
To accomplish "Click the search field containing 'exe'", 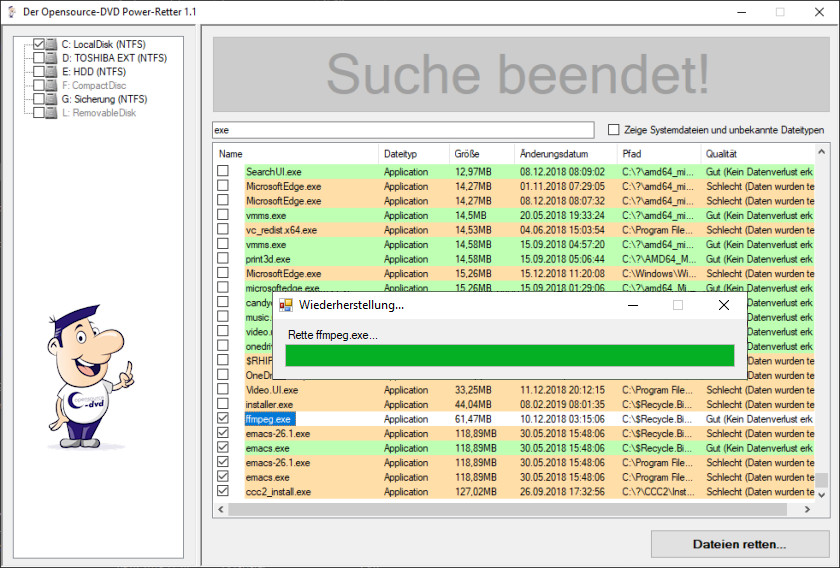I will (404, 130).
